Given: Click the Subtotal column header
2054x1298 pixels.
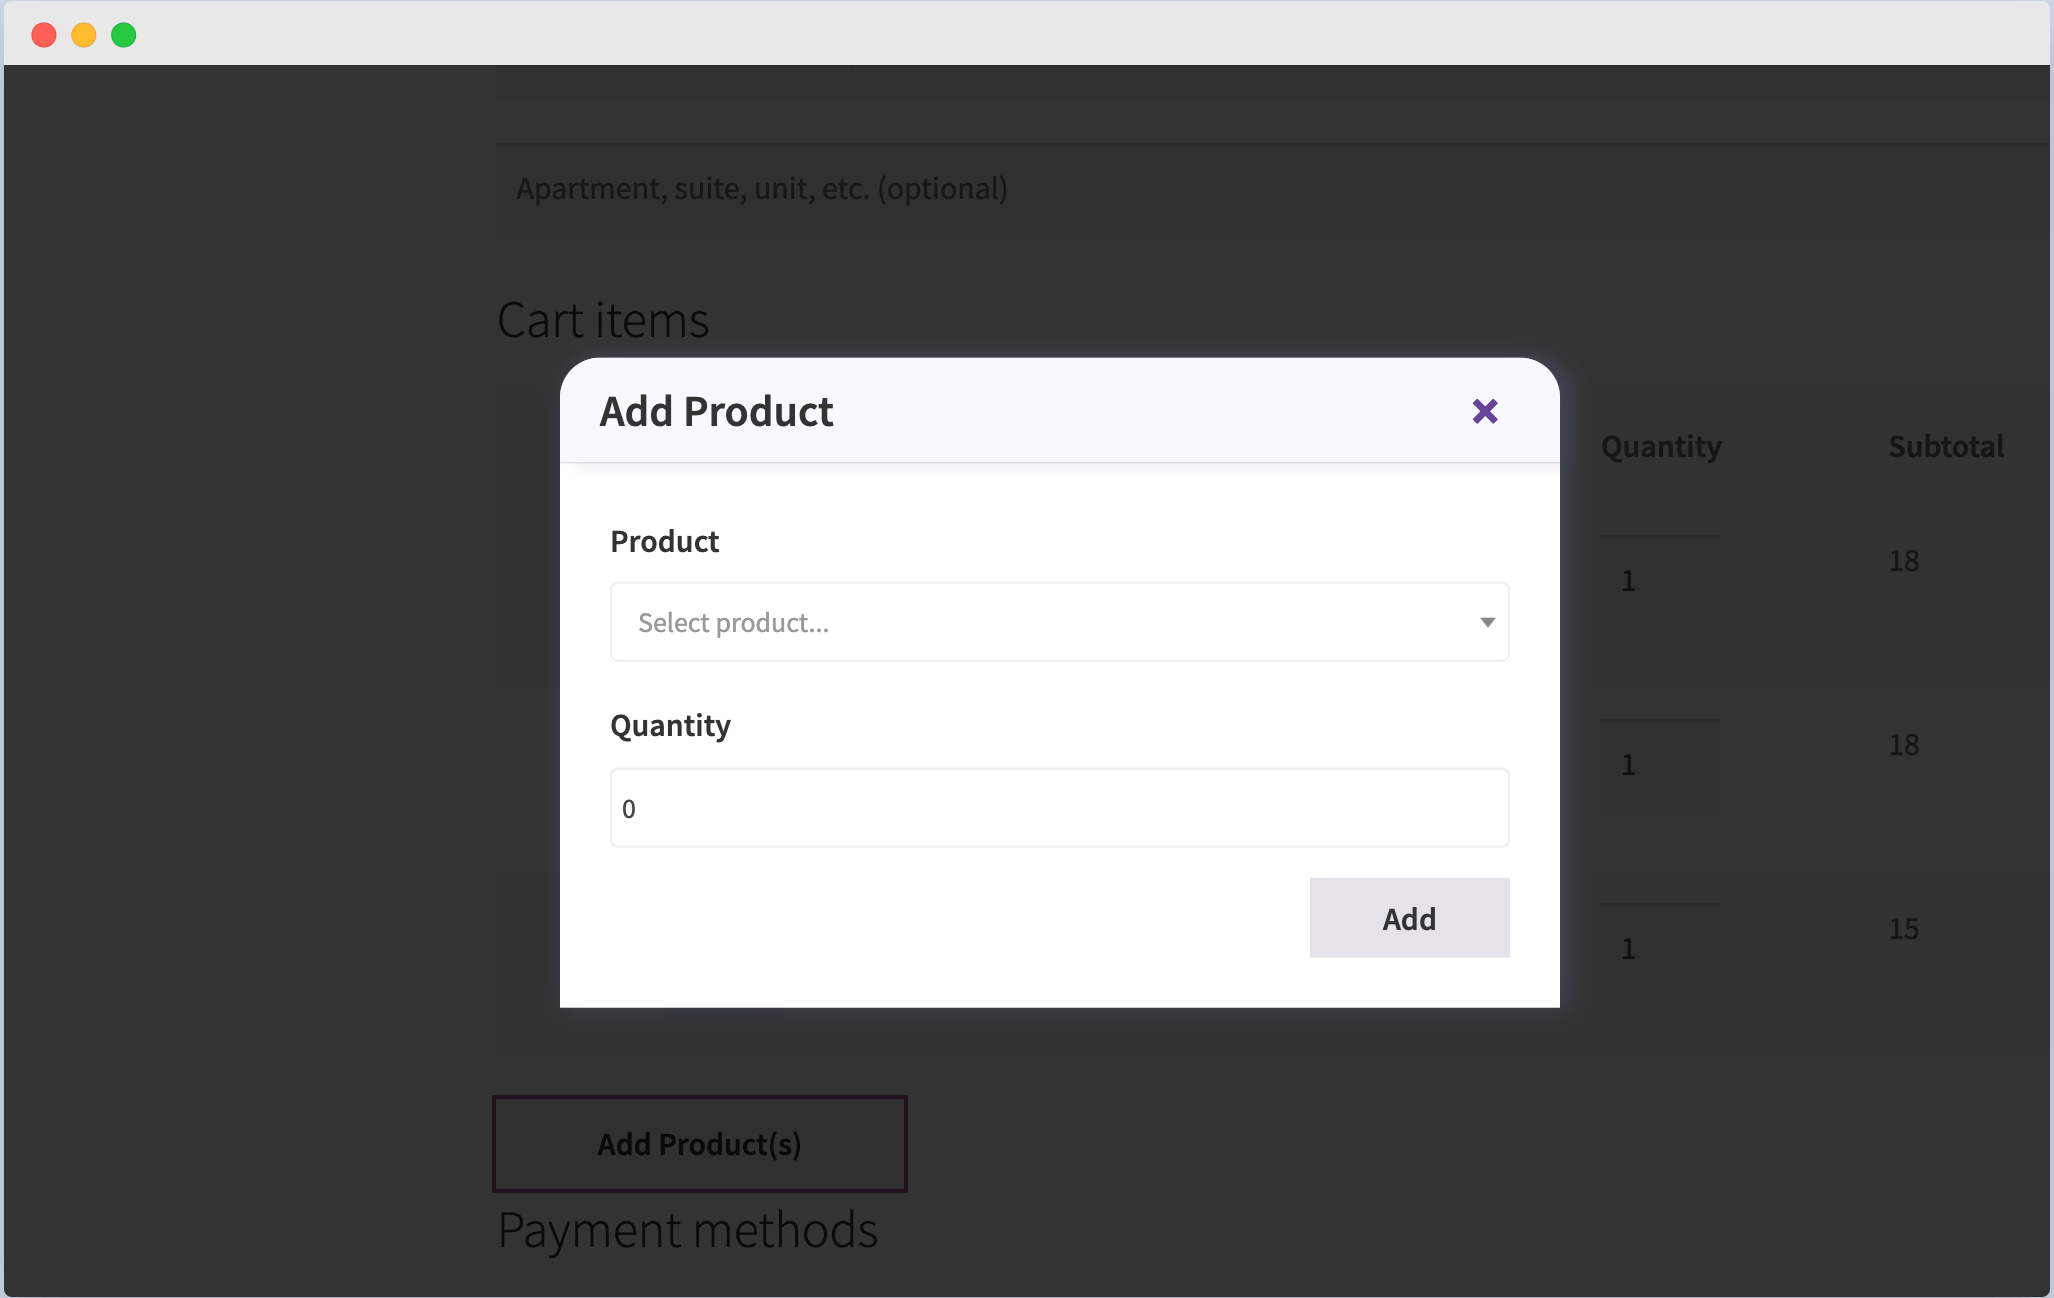Looking at the screenshot, I should point(1944,447).
